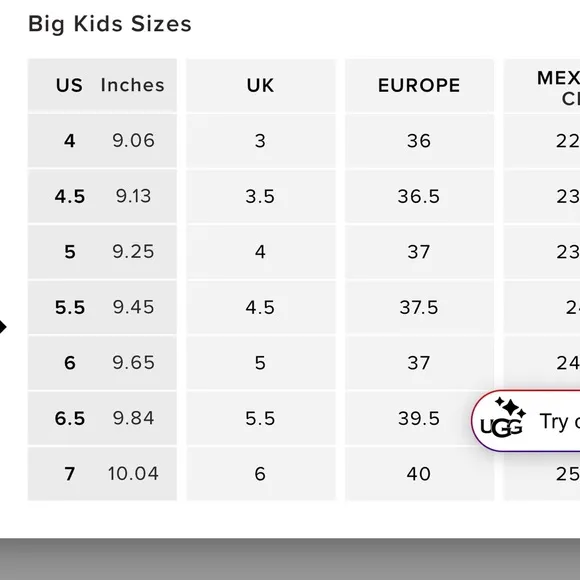
Task: Click UK size 5.5 cell
Action: (x=261, y=418)
